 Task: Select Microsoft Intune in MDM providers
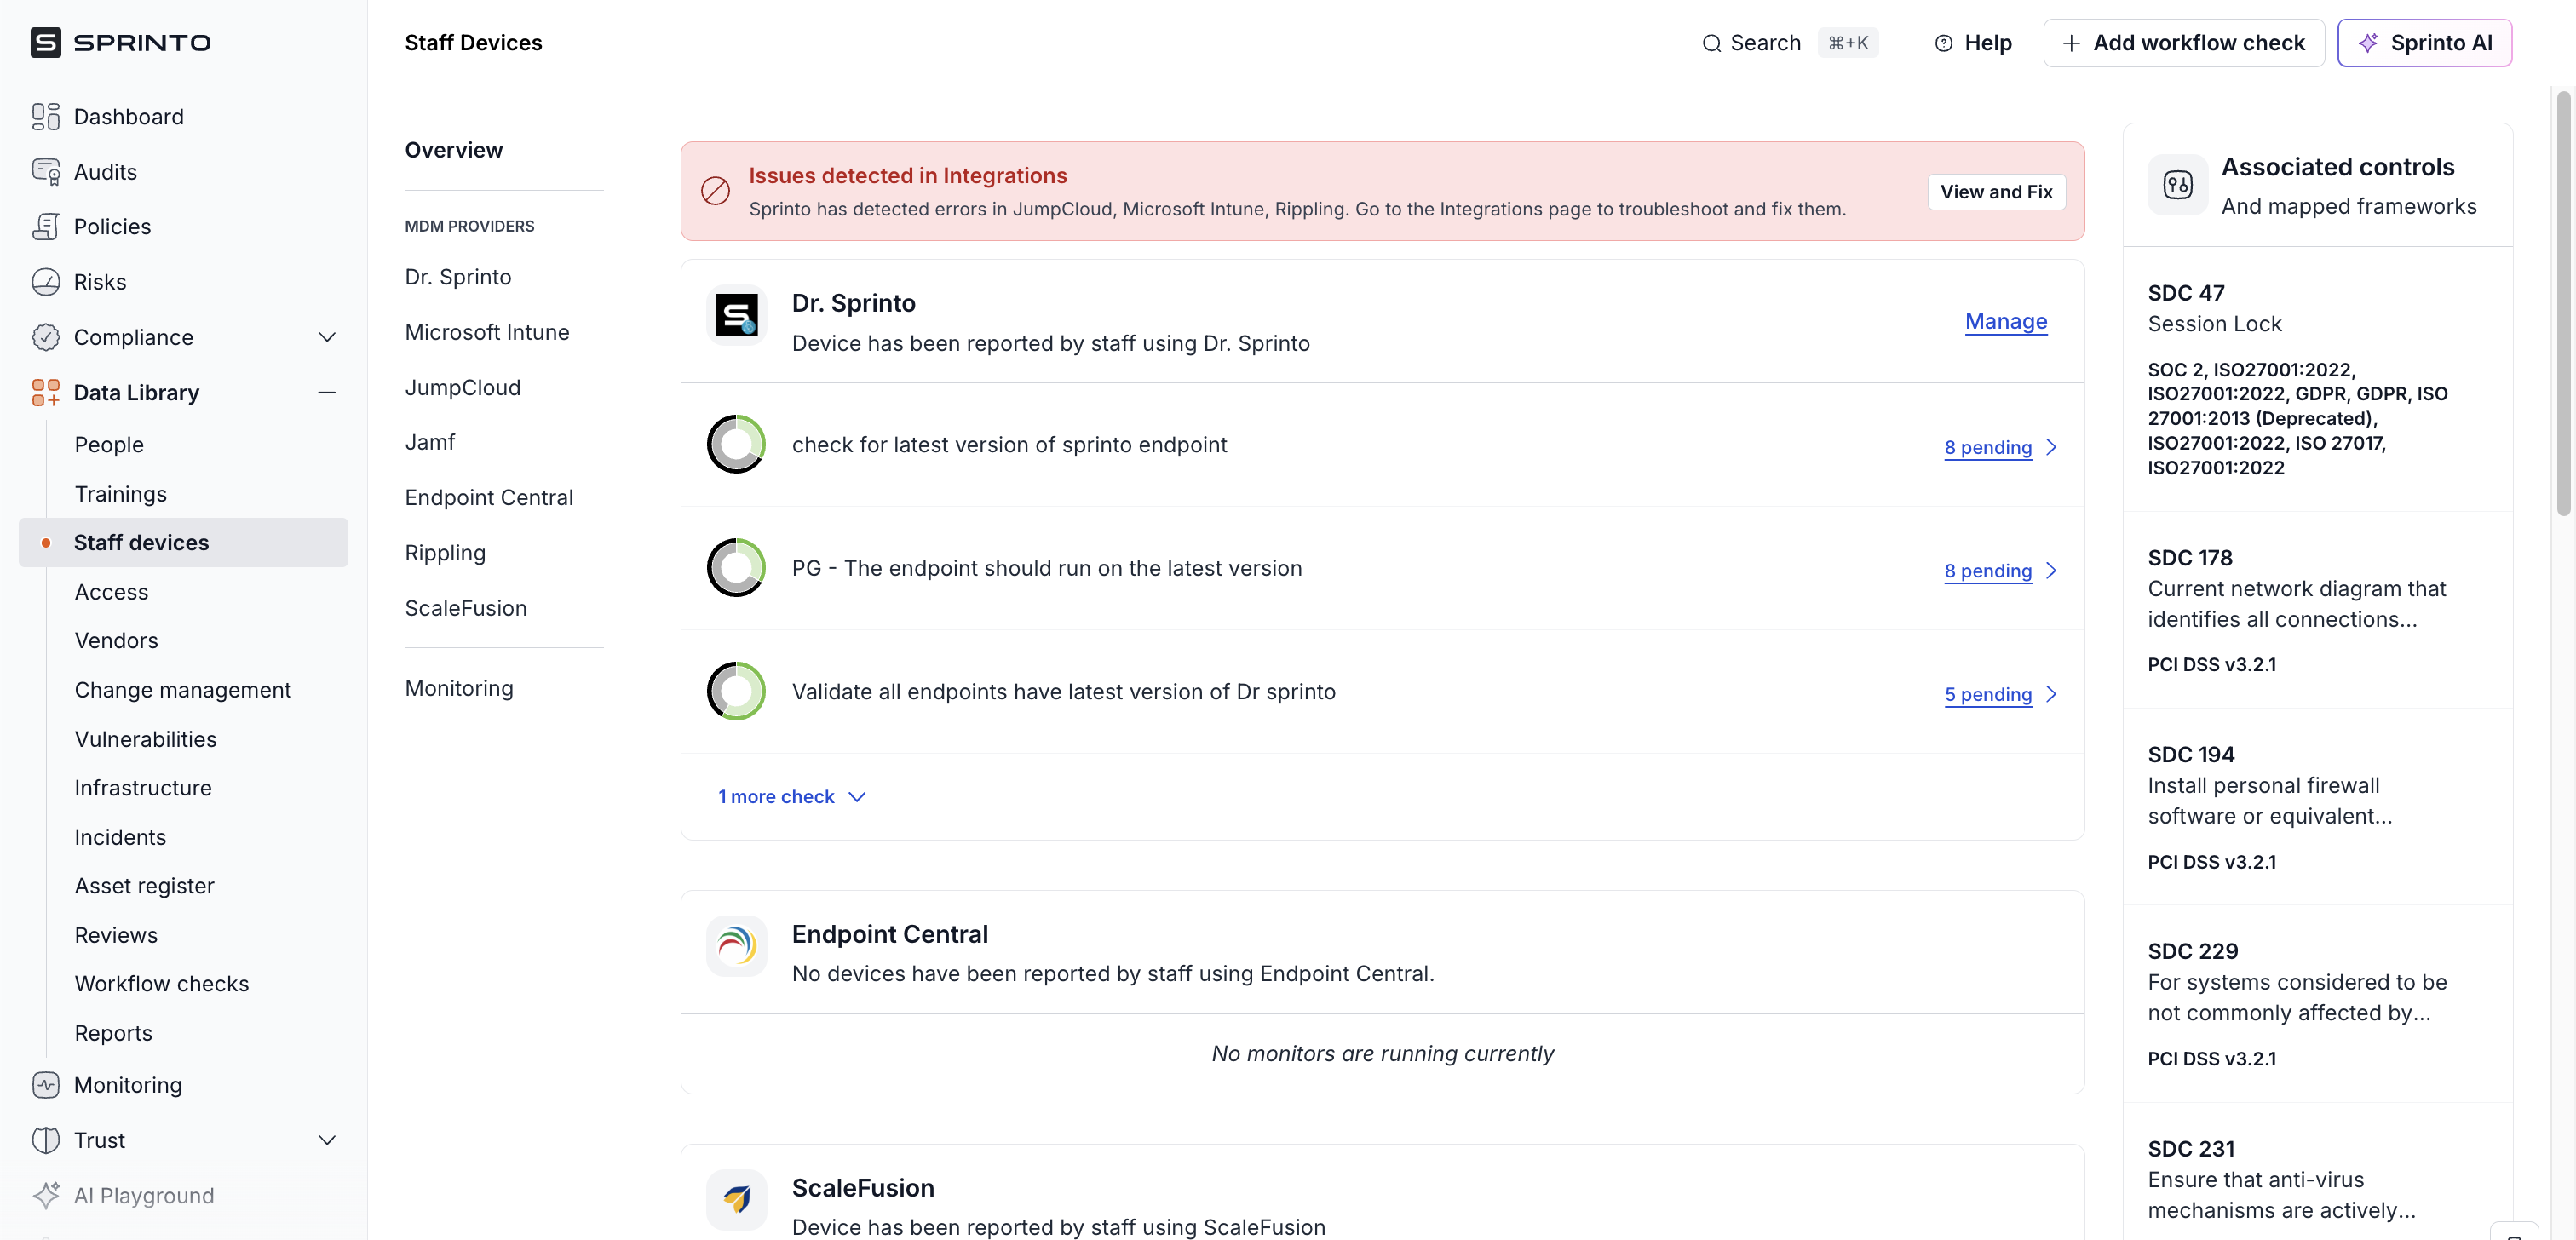coord(487,332)
